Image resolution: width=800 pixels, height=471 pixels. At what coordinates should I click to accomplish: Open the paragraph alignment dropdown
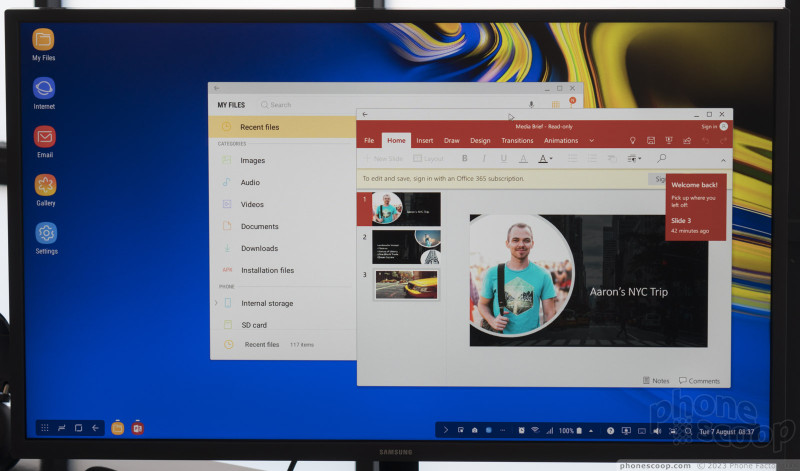point(634,158)
